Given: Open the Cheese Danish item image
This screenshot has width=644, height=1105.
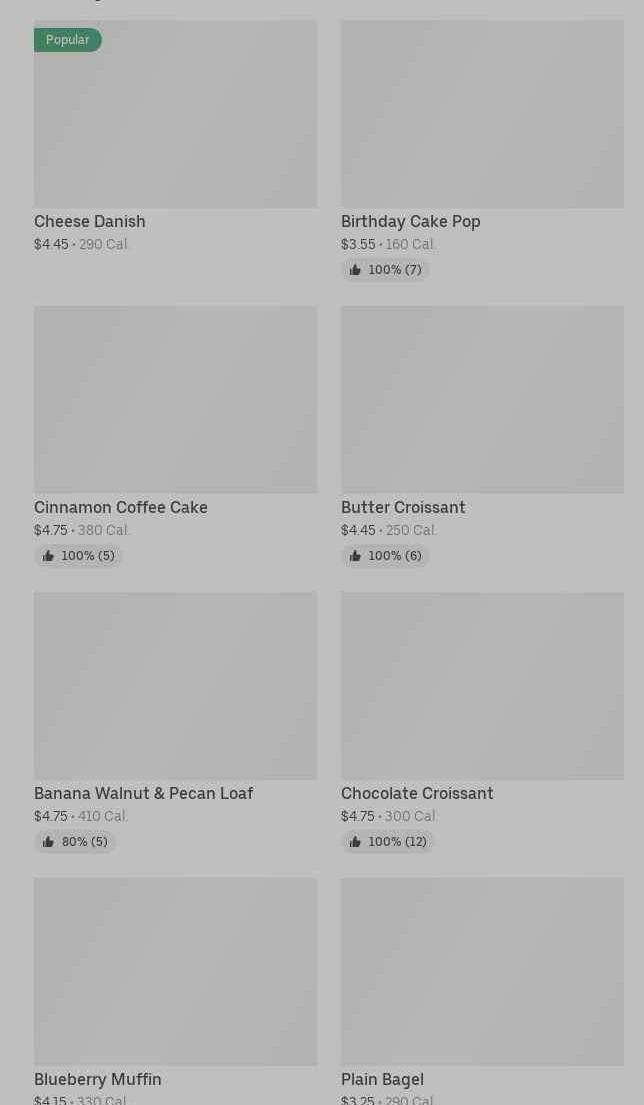Looking at the screenshot, I should (x=175, y=120).
